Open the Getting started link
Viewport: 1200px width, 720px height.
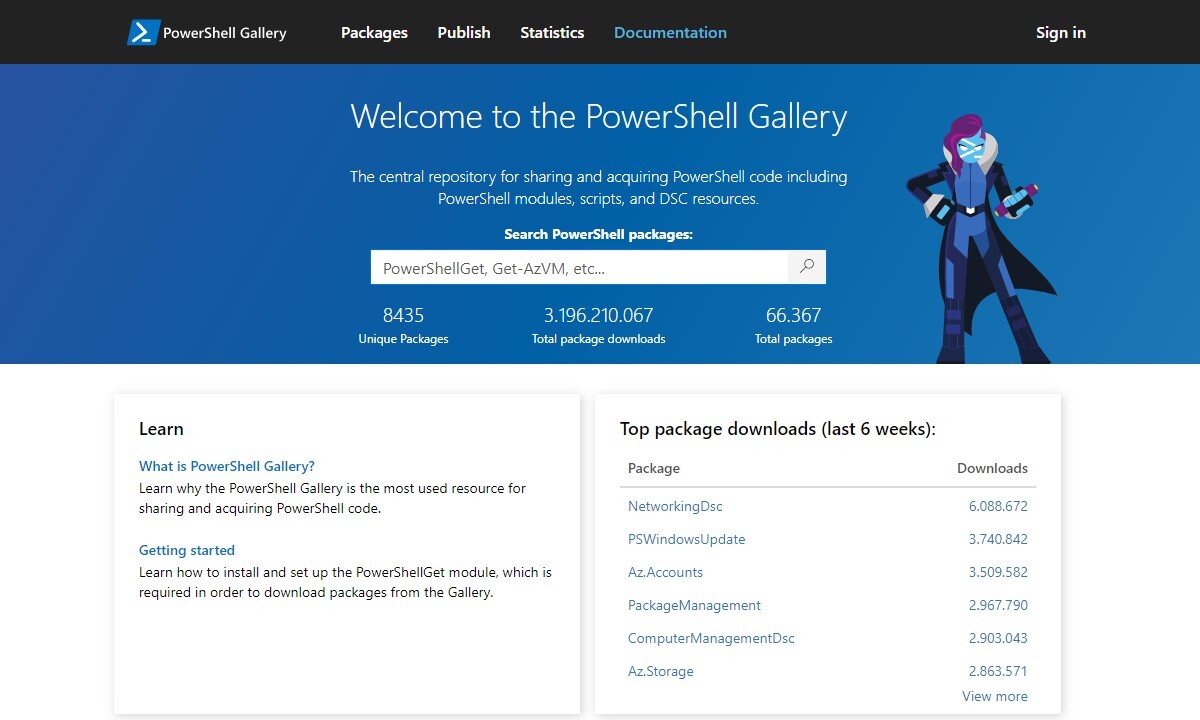click(x=187, y=549)
